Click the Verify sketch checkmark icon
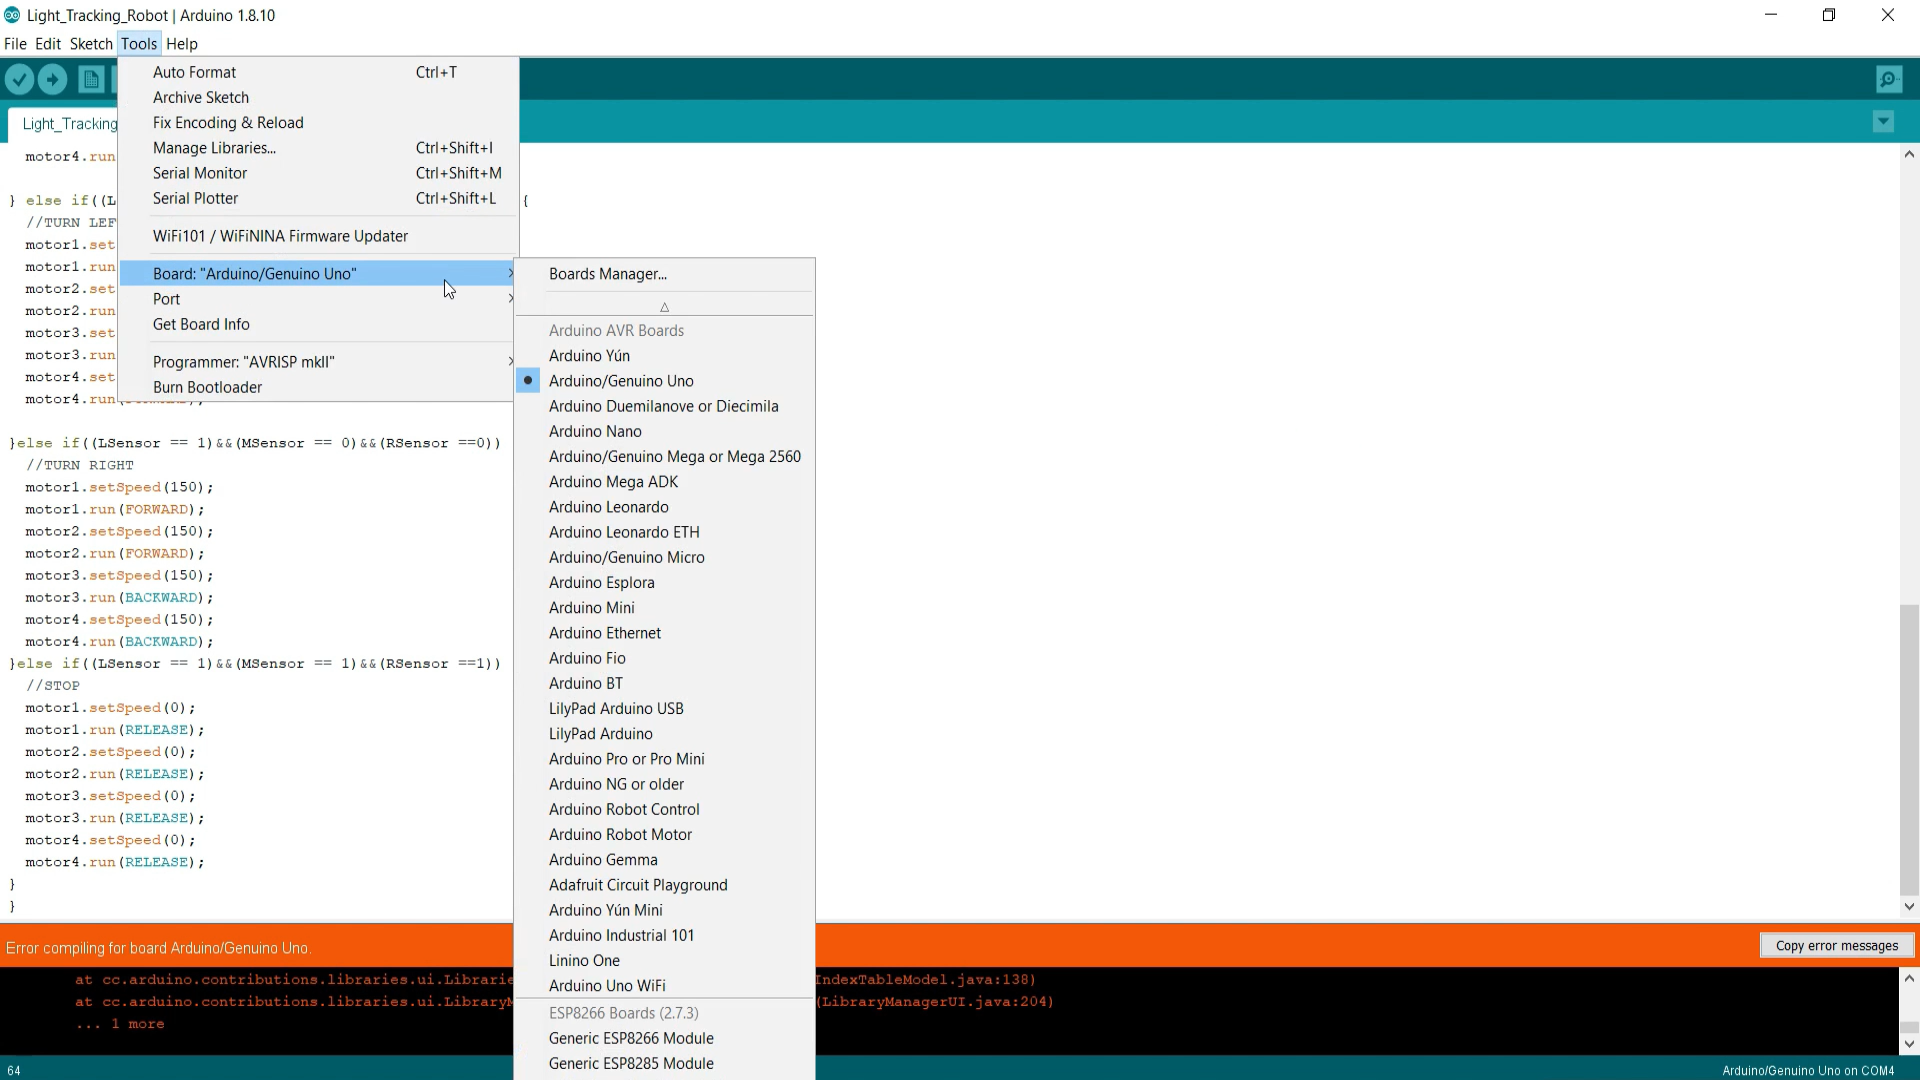This screenshot has height=1080, width=1920. pos(19,79)
